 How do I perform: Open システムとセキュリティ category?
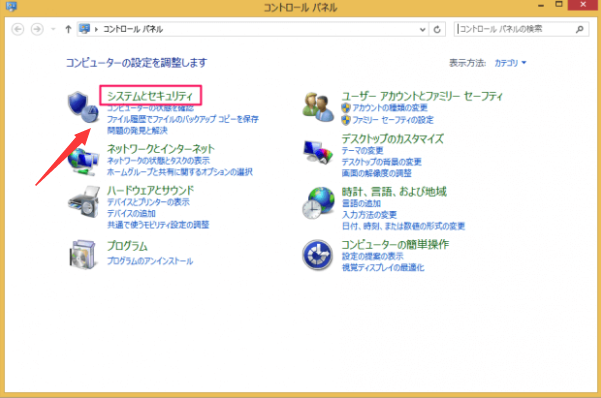150,96
